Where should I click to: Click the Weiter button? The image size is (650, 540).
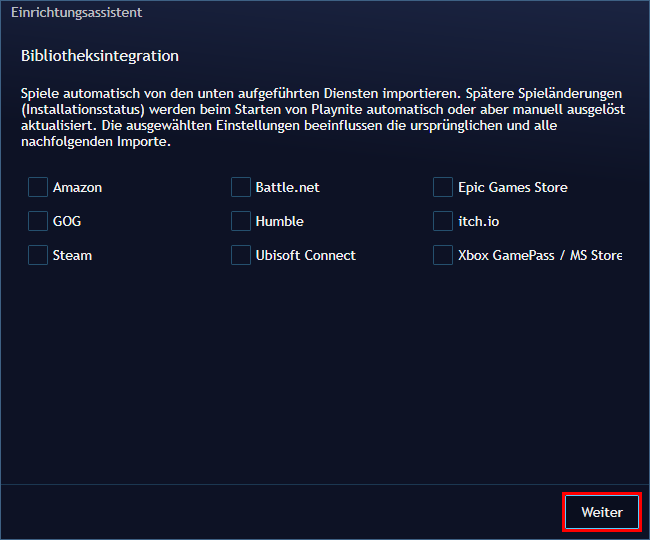601,512
